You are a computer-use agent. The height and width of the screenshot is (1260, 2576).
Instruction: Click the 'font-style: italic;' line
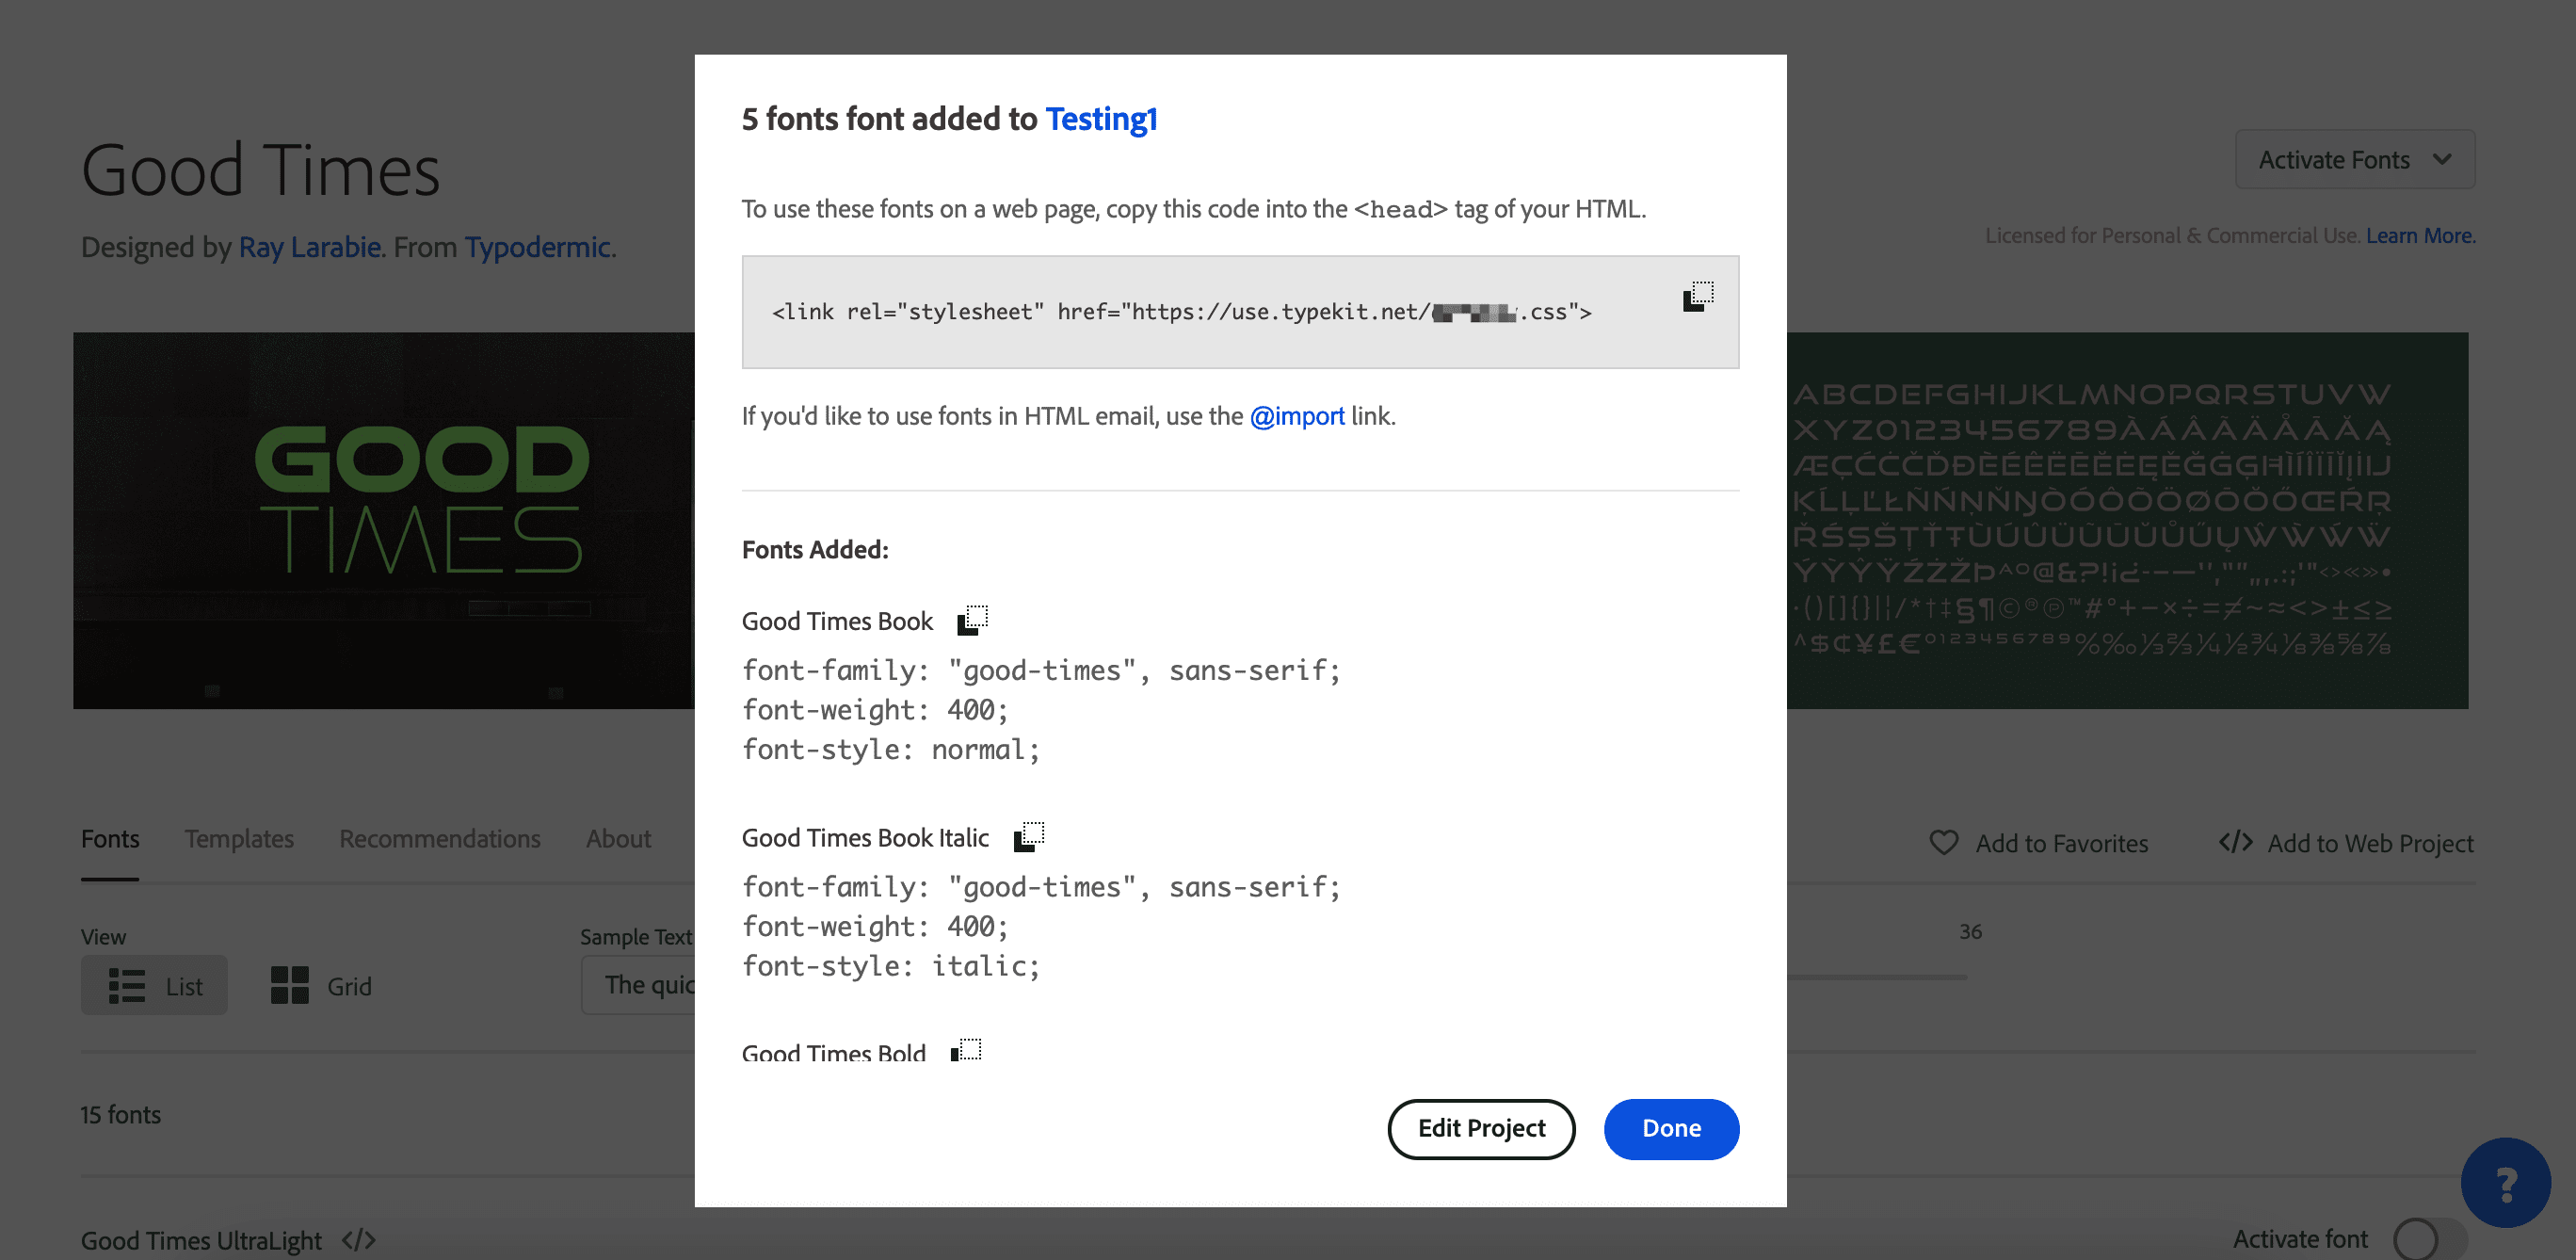(891, 966)
